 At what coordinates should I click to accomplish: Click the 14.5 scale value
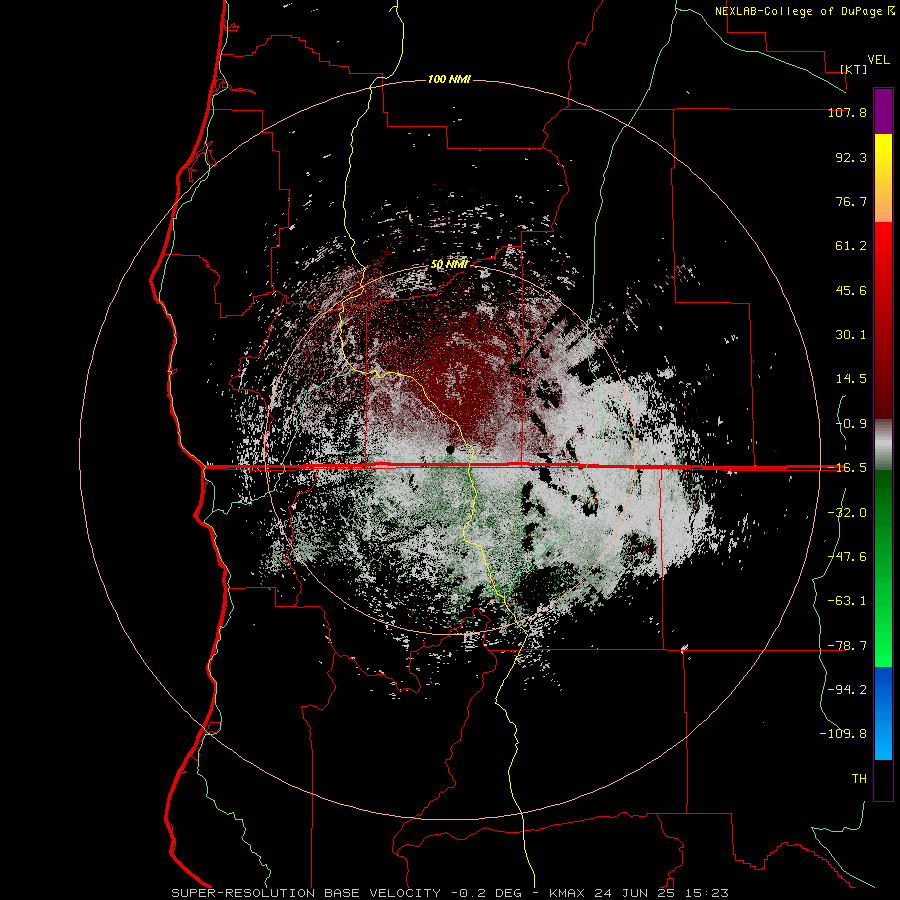[851, 379]
